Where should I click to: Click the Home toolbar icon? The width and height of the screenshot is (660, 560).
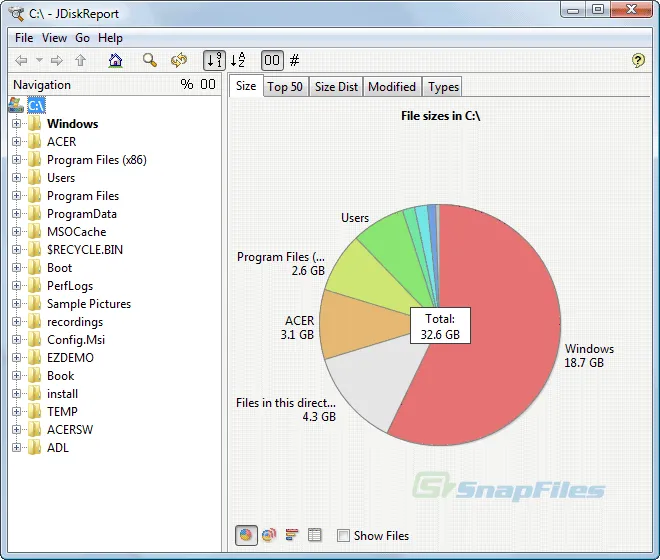point(115,61)
